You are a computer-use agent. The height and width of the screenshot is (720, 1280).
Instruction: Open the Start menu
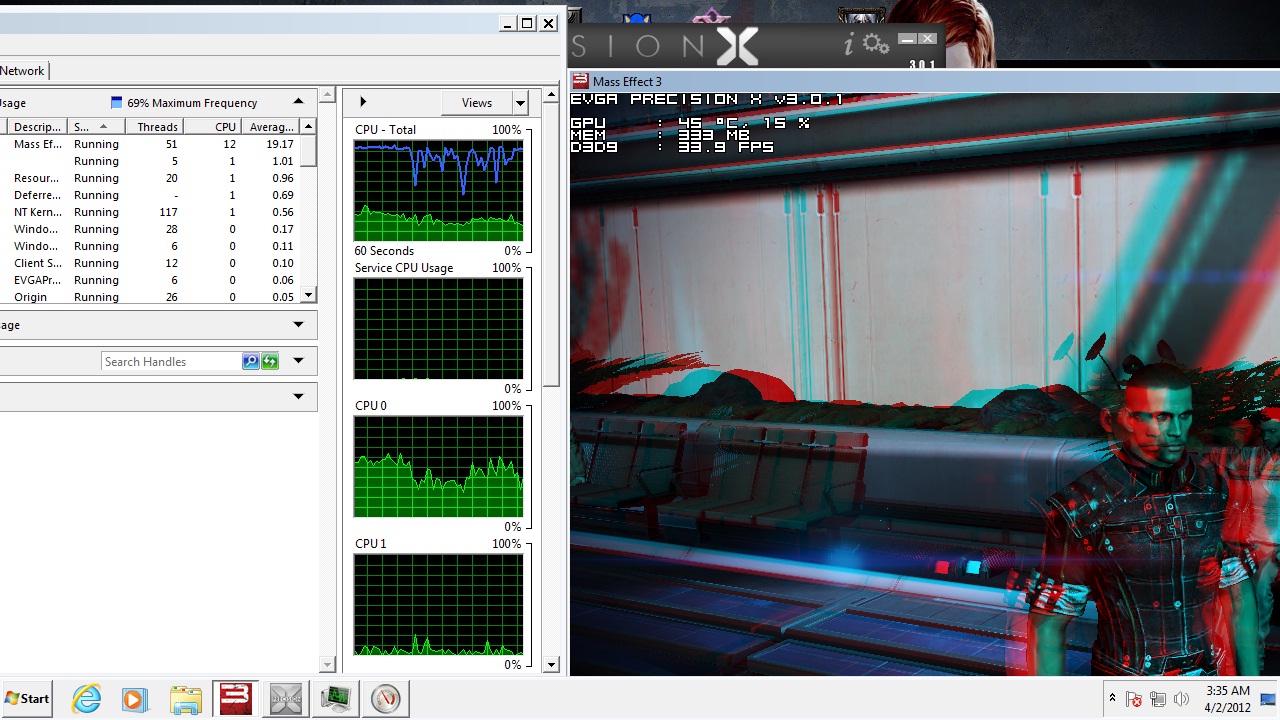click(28, 699)
